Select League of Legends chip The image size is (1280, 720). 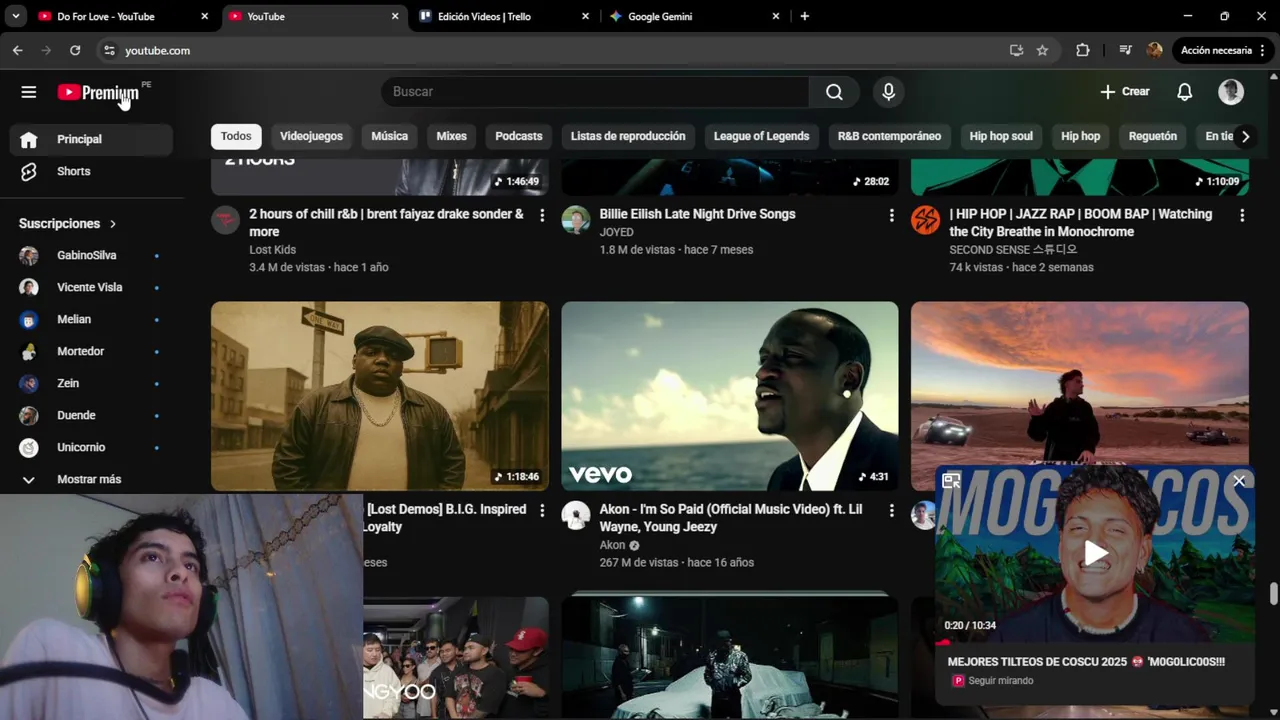[761, 136]
